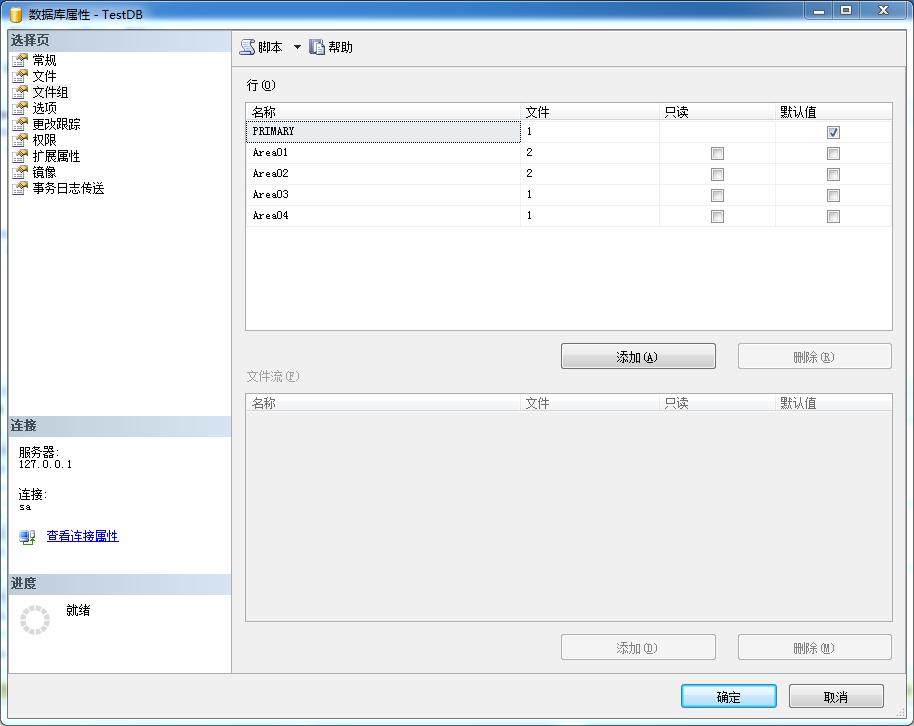The image size is (914, 726).
Task: Open the 文件 page
Action: [x=44, y=76]
